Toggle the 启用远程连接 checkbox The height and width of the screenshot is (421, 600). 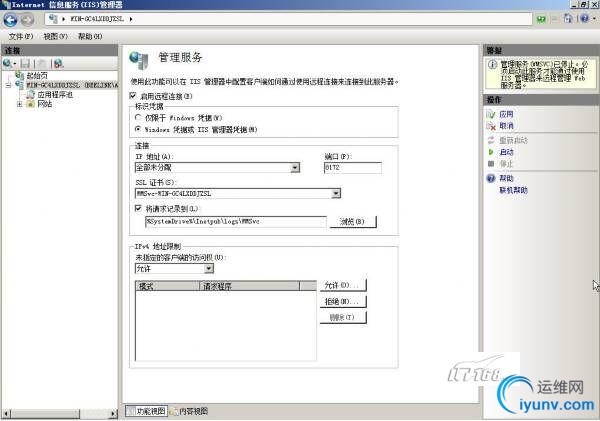(133, 95)
